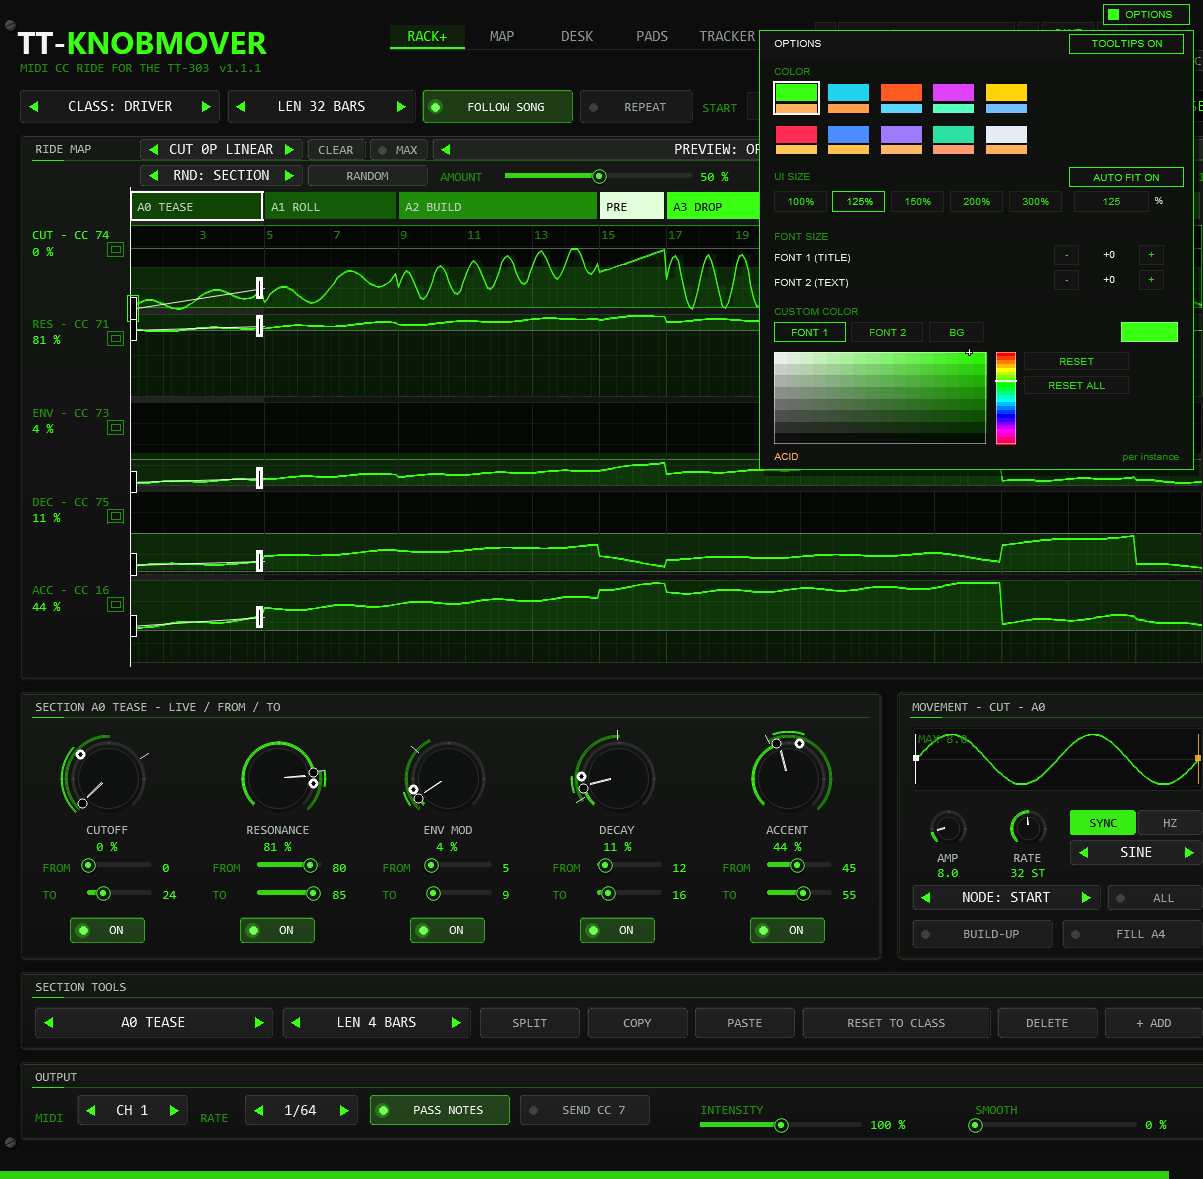This screenshot has height=1179, width=1203.
Task: Toggle FOLLOW SONG mode
Action: (x=498, y=107)
